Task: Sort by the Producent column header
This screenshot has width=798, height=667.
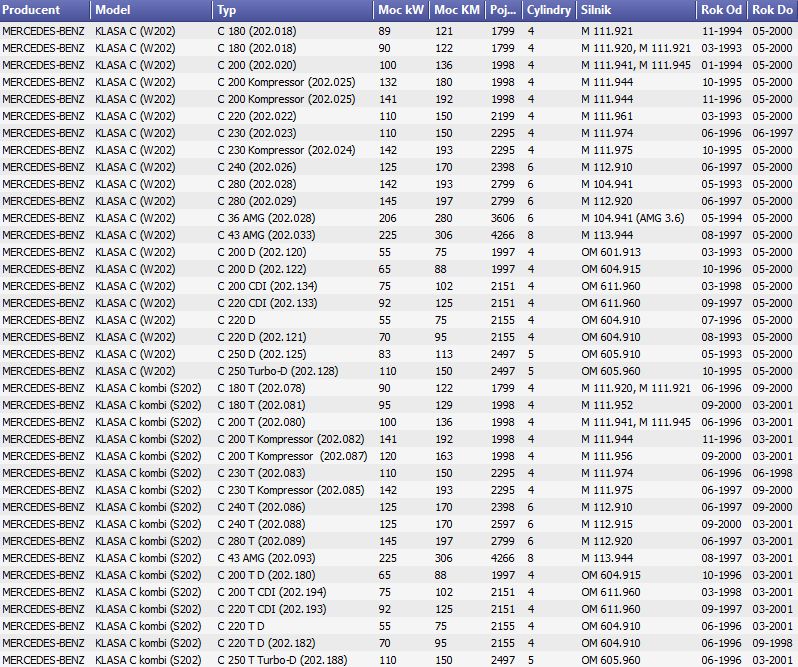Action: [x=45, y=10]
